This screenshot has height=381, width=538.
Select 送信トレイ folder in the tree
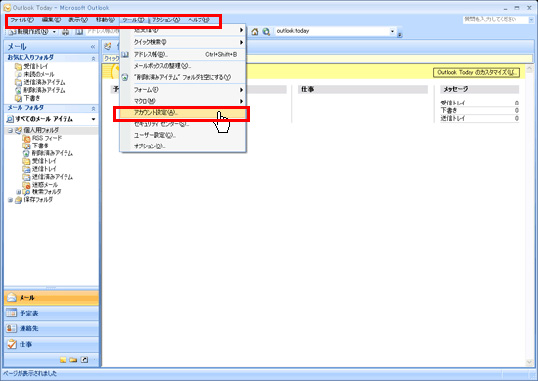(44, 169)
